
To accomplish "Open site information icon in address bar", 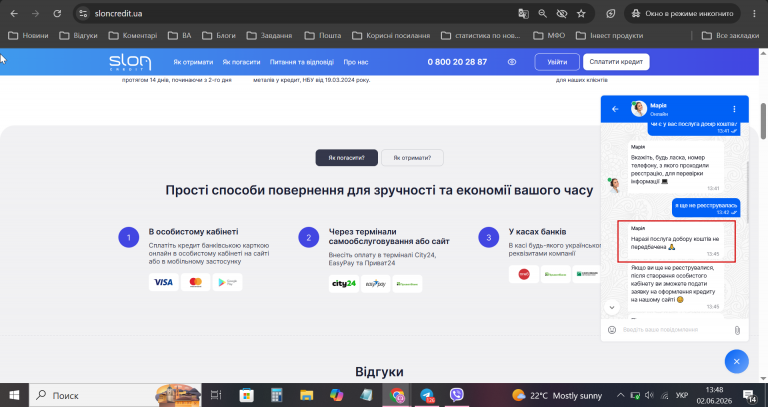I will (x=83, y=14).
